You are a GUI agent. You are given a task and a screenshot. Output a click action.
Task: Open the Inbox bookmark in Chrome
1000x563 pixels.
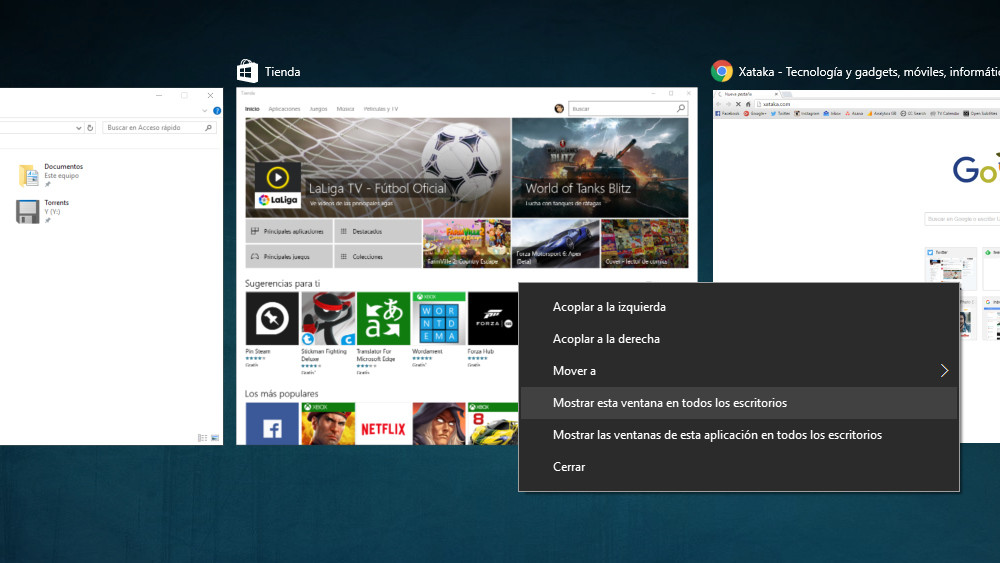tap(832, 113)
